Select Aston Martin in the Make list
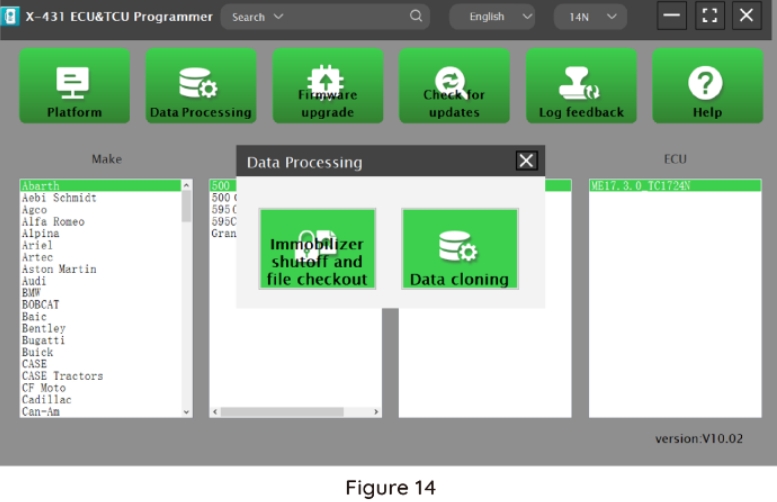Screen dimensions: 777x502 click(100, 269)
